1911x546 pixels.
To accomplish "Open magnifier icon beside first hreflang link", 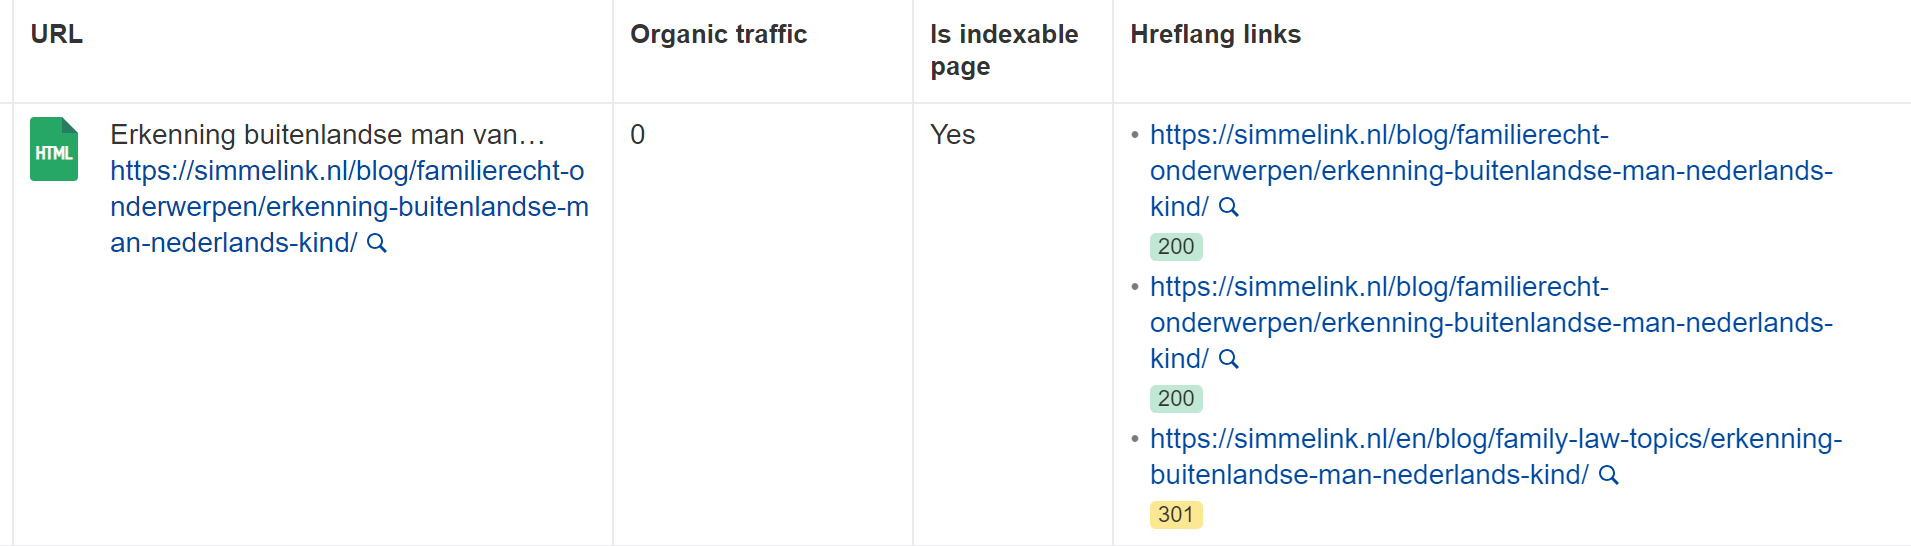I will coord(1229,207).
